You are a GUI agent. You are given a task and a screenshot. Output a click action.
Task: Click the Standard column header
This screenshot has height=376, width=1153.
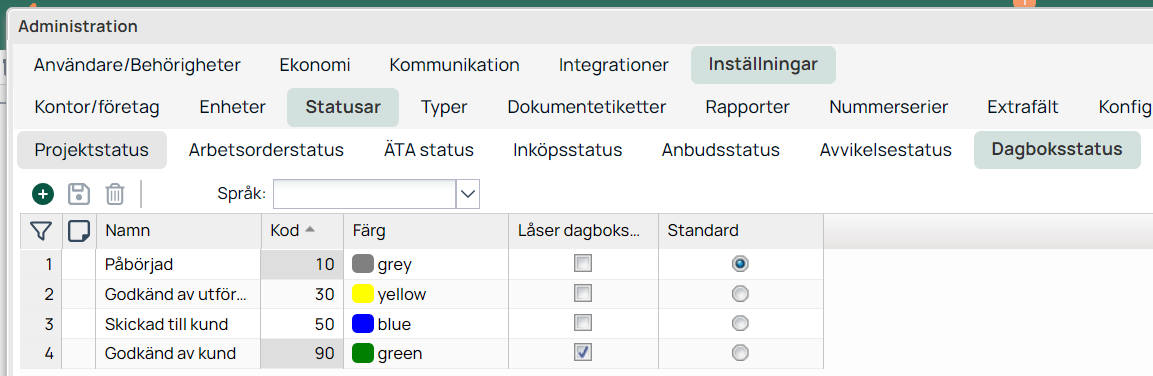point(740,231)
